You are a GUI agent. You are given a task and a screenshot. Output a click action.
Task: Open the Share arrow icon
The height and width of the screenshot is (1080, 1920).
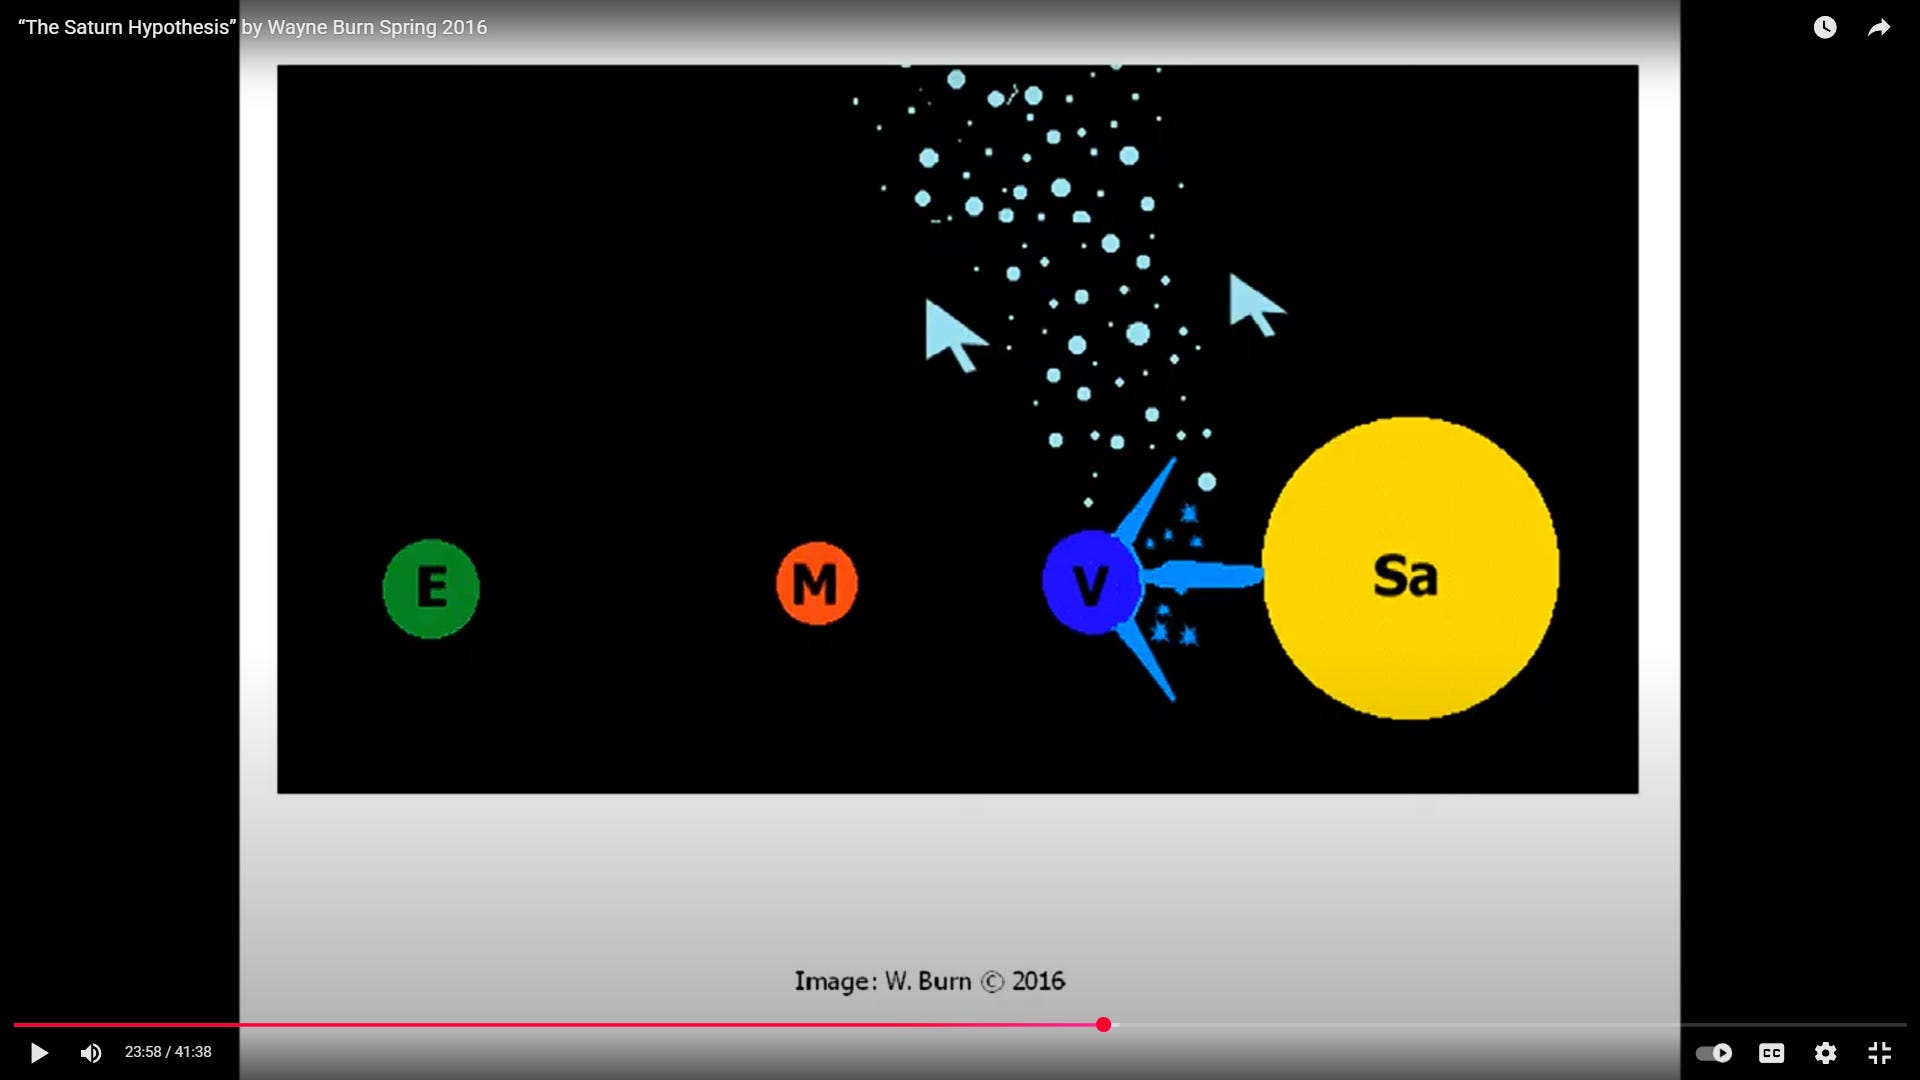click(x=1879, y=28)
